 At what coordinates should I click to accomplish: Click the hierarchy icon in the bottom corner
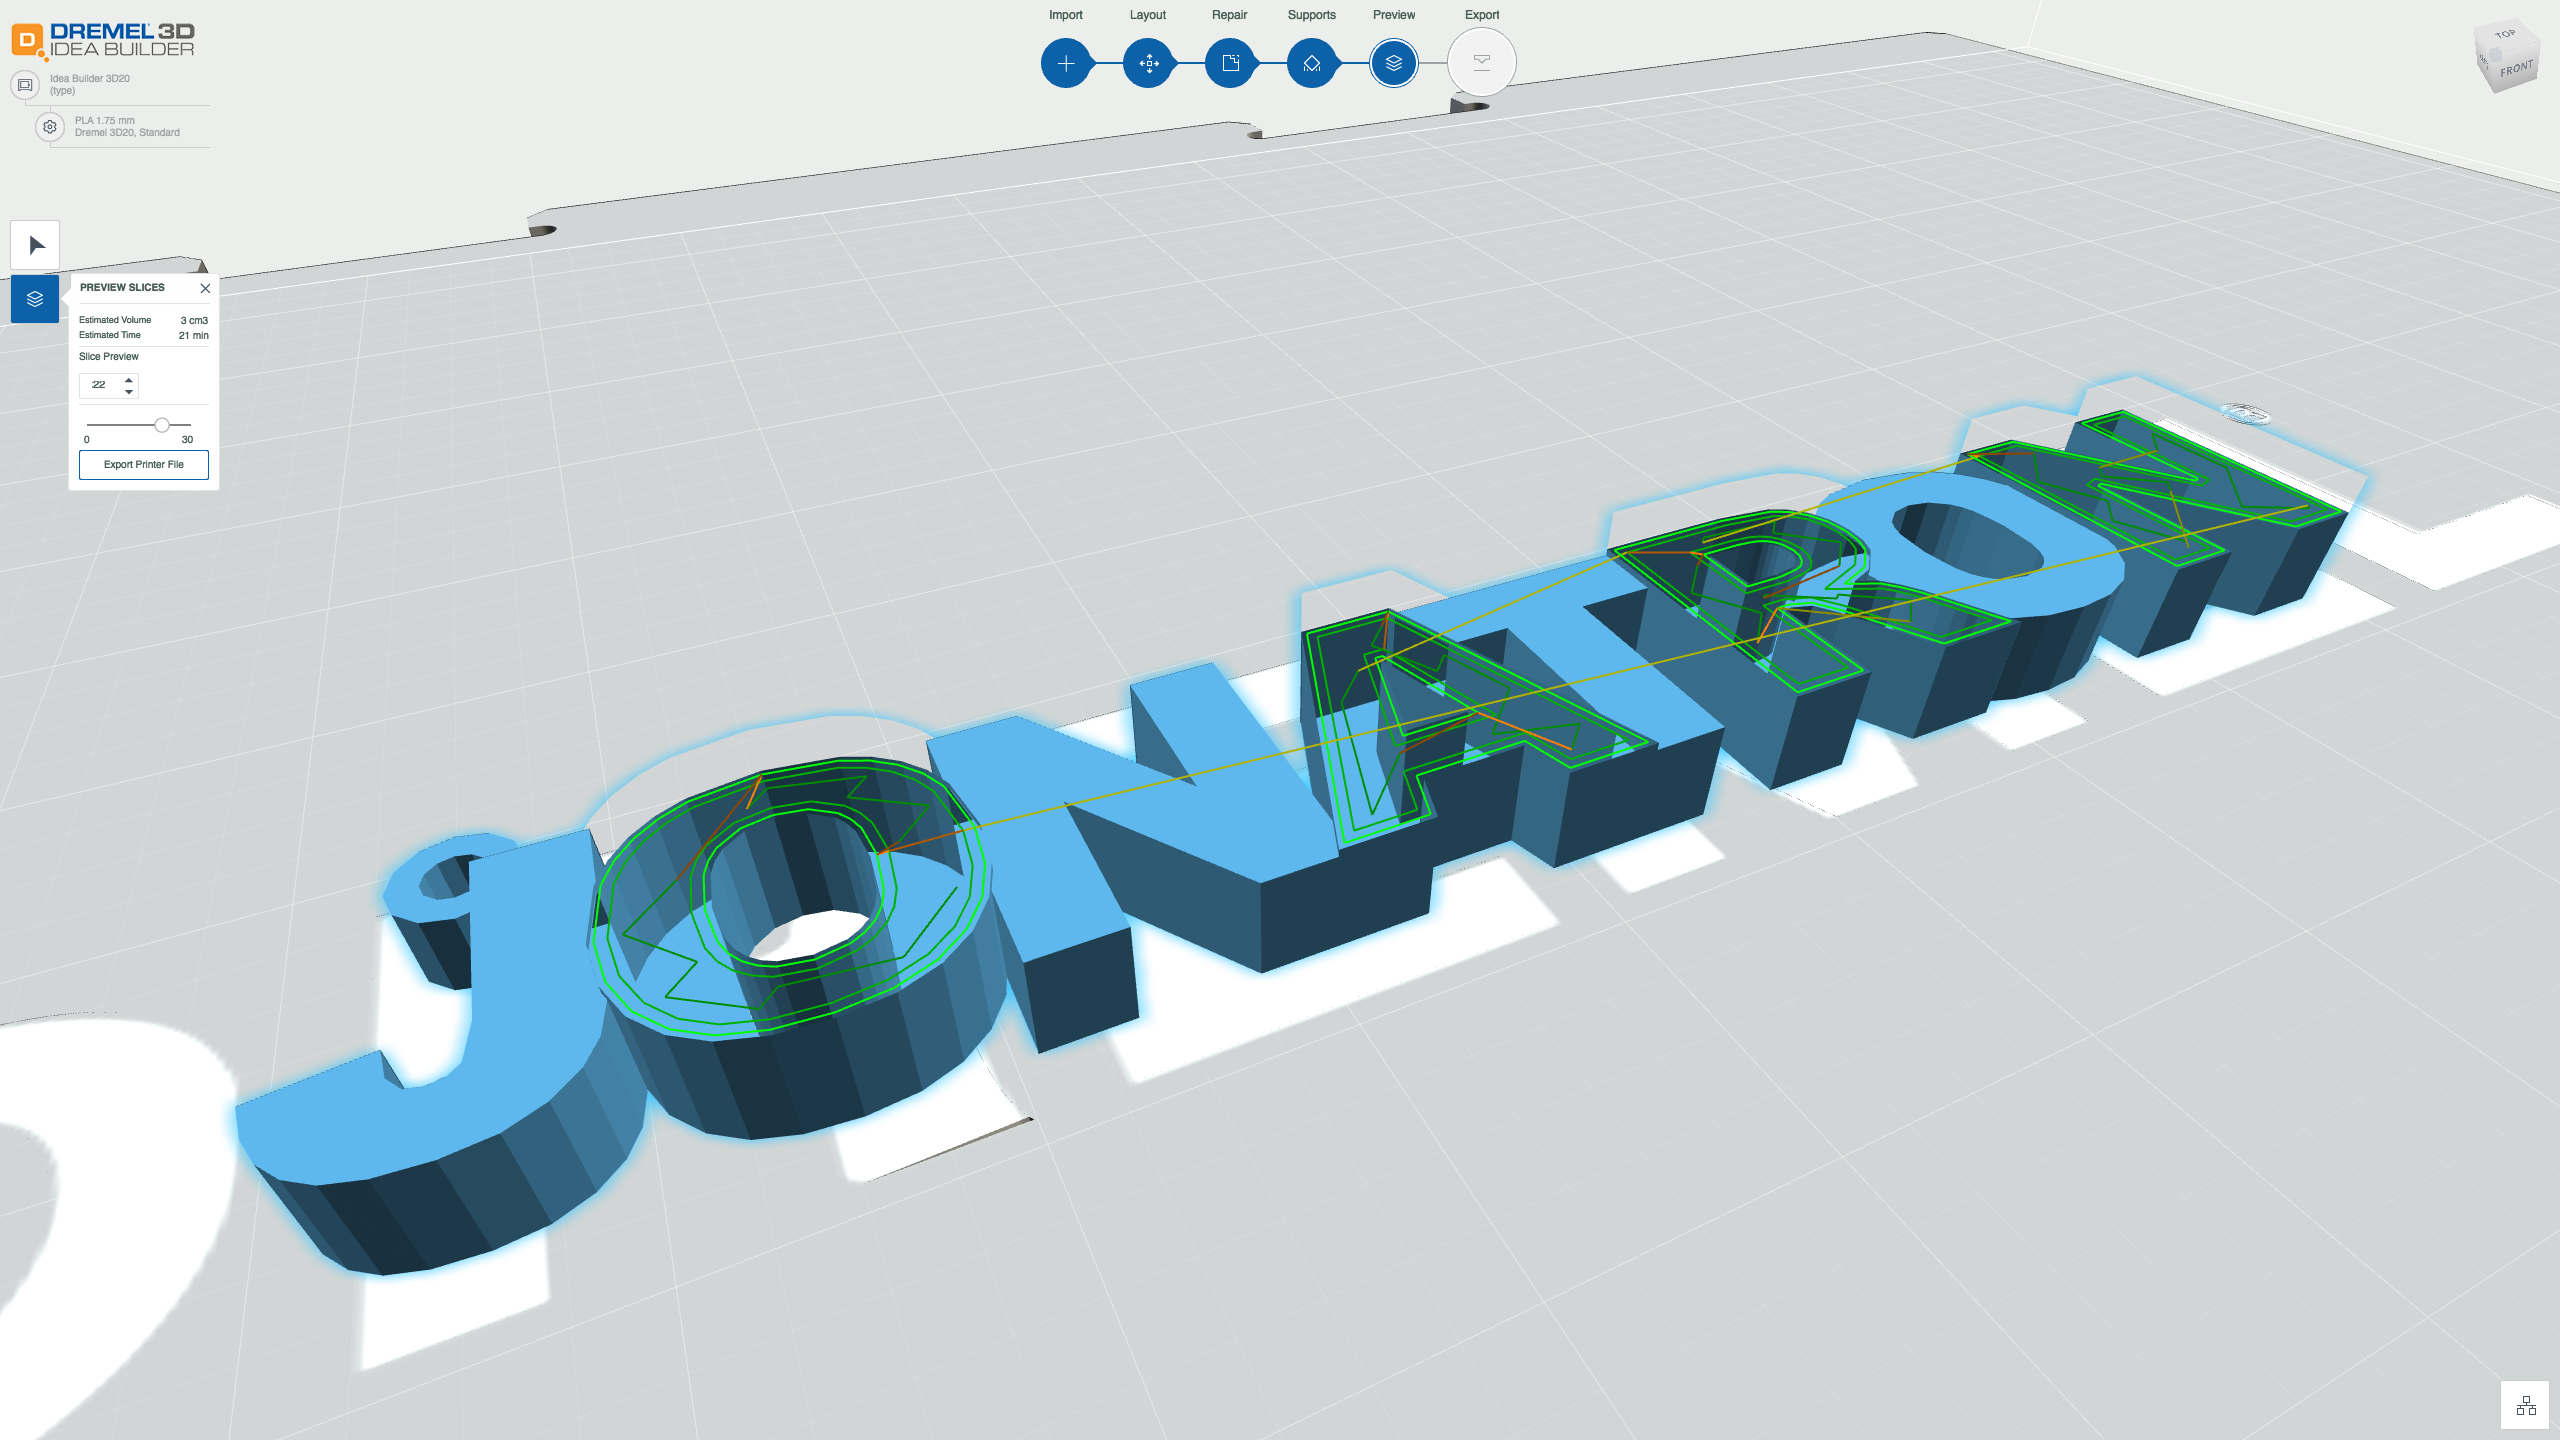[x=2526, y=1406]
